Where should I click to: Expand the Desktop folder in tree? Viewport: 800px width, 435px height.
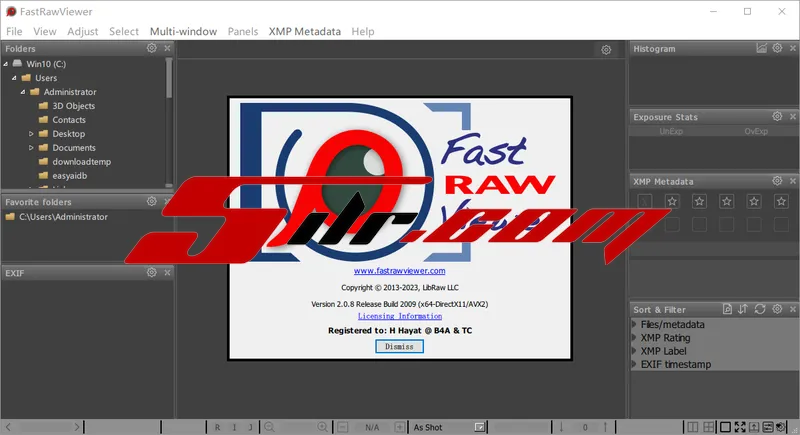31,134
